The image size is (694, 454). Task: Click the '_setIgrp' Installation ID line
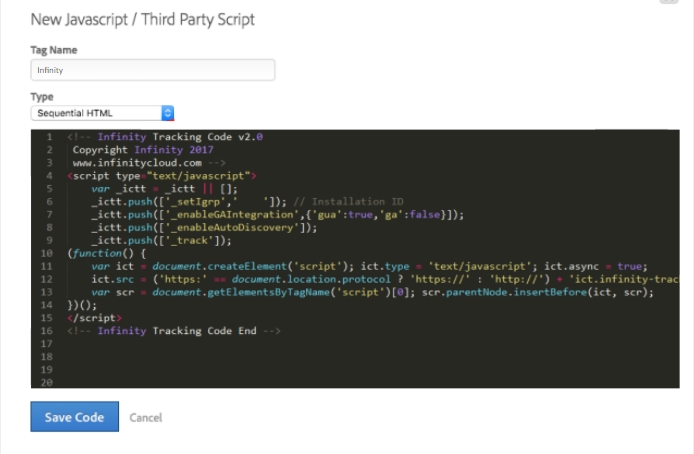(x=247, y=202)
